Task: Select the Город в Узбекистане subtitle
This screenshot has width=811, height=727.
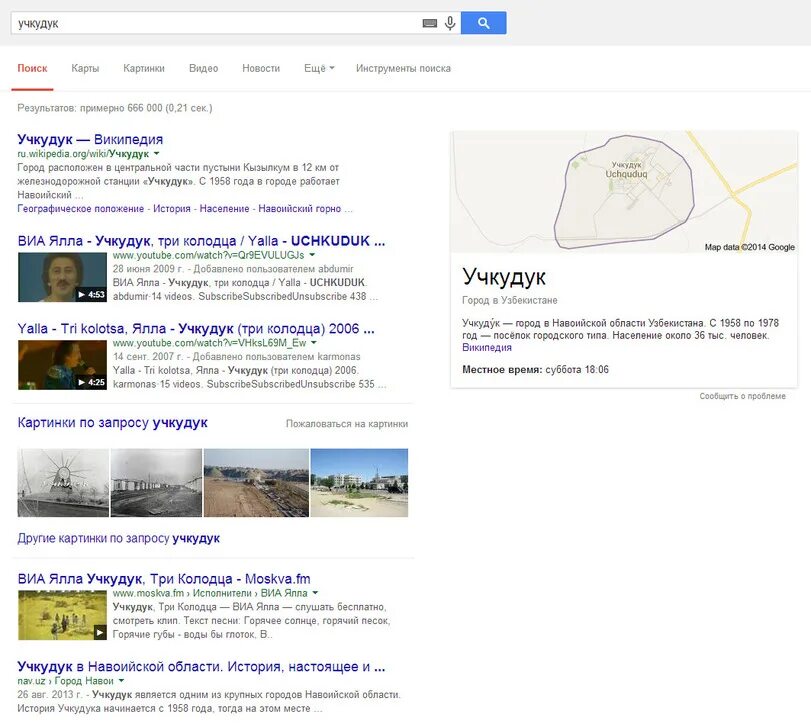Action: [x=509, y=300]
